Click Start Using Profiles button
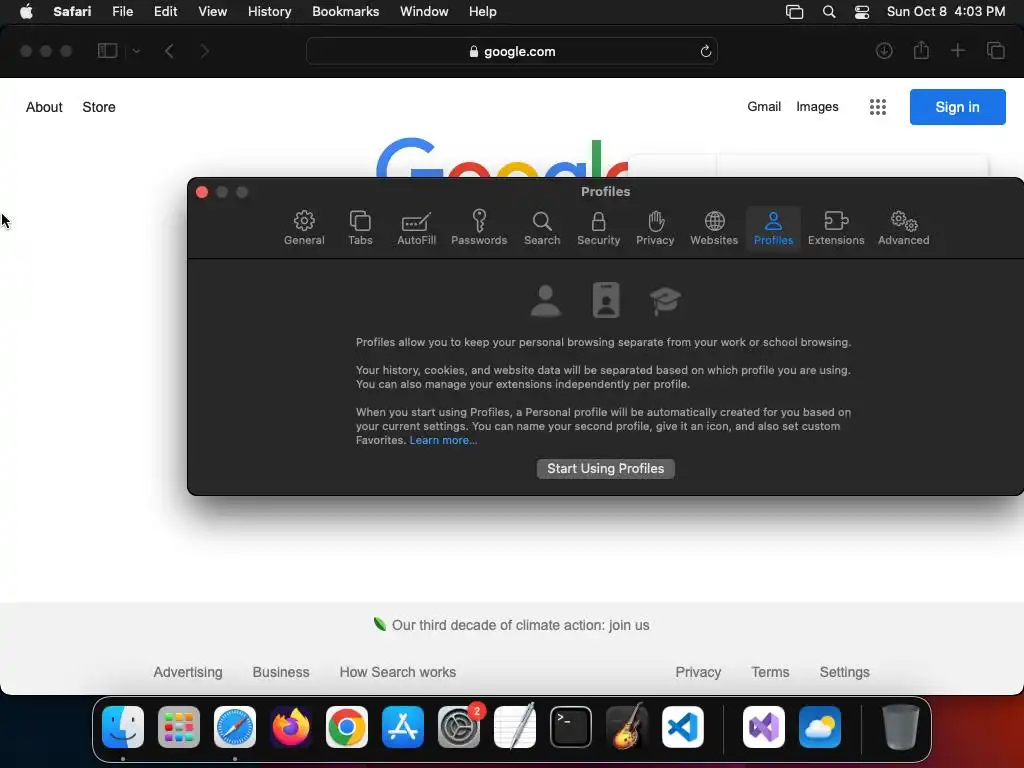 605,468
